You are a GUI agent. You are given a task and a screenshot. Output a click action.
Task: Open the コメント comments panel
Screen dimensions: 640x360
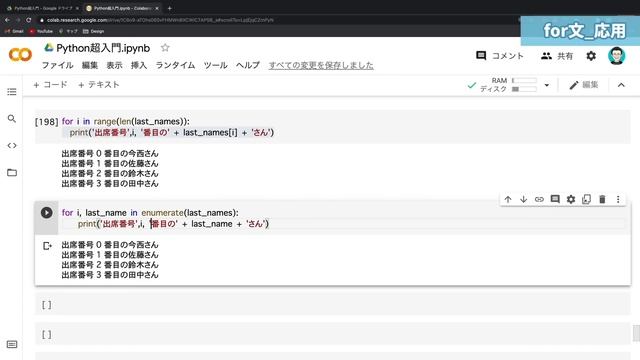tap(500, 56)
